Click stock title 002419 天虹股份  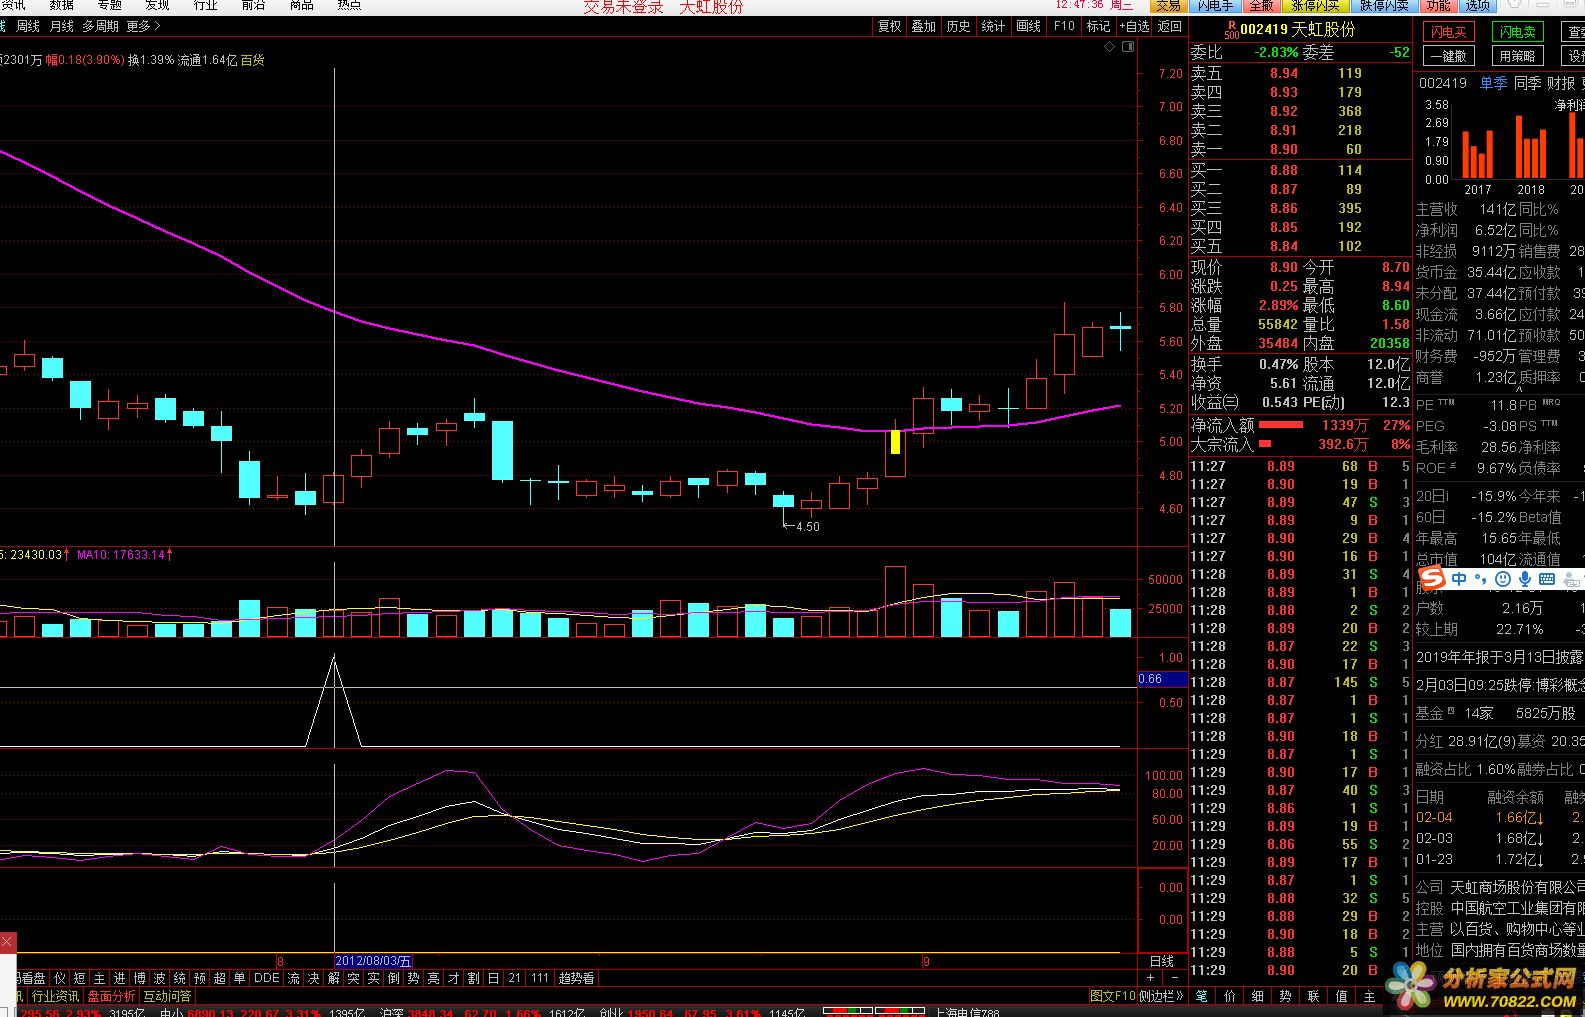[1297, 30]
